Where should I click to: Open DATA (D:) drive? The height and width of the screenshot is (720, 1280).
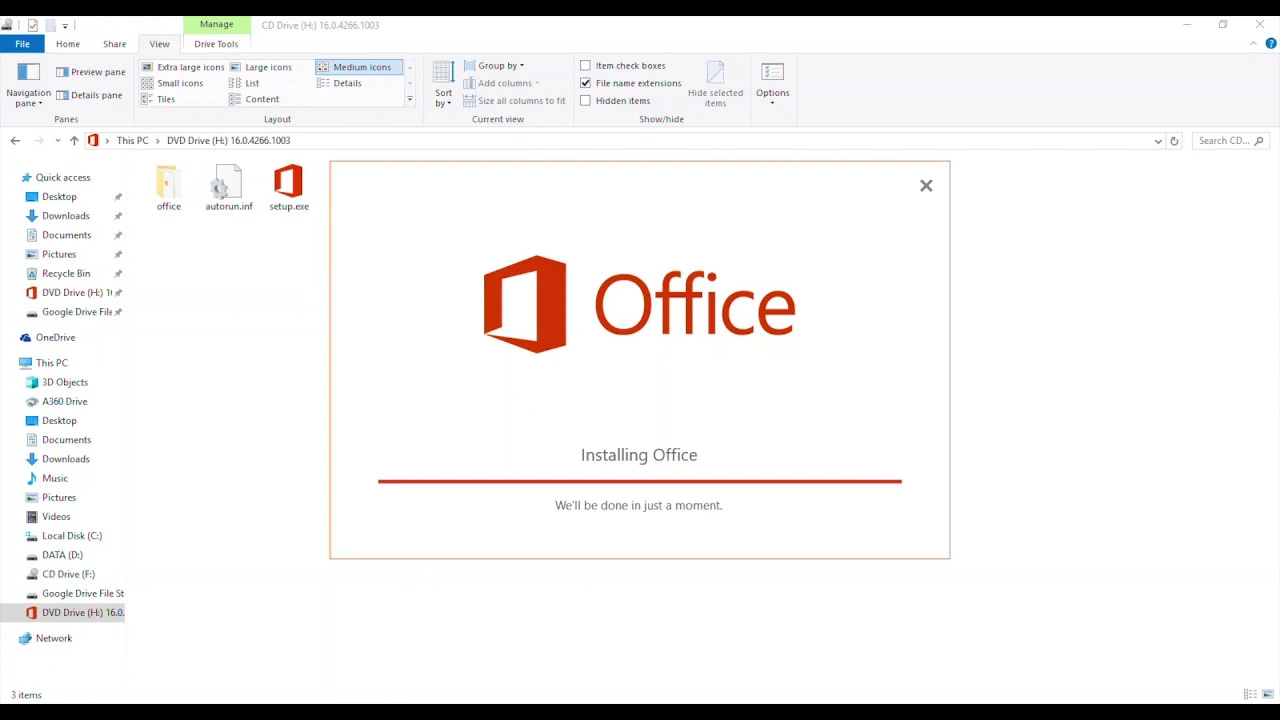62,555
